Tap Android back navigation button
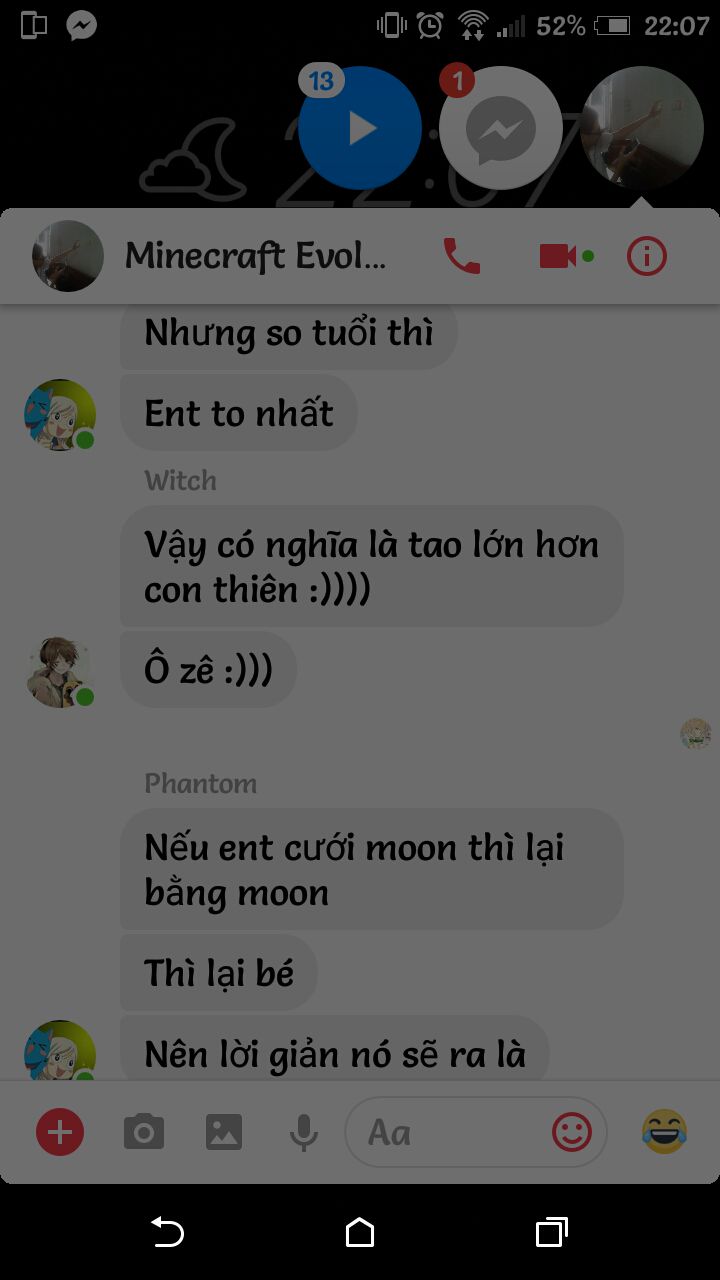Screen dimensions: 720x1280 click(168, 1232)
